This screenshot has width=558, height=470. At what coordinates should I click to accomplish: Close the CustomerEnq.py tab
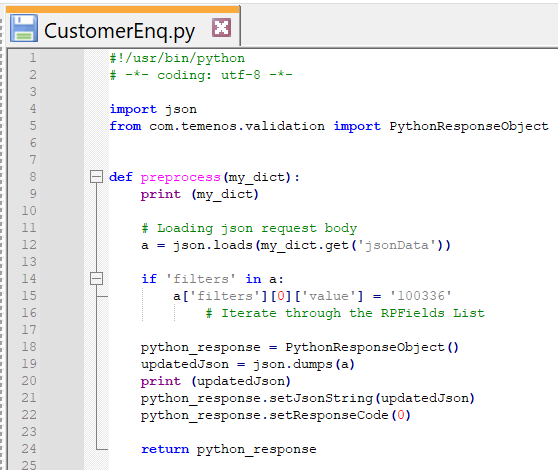click(x=221, y=27)
